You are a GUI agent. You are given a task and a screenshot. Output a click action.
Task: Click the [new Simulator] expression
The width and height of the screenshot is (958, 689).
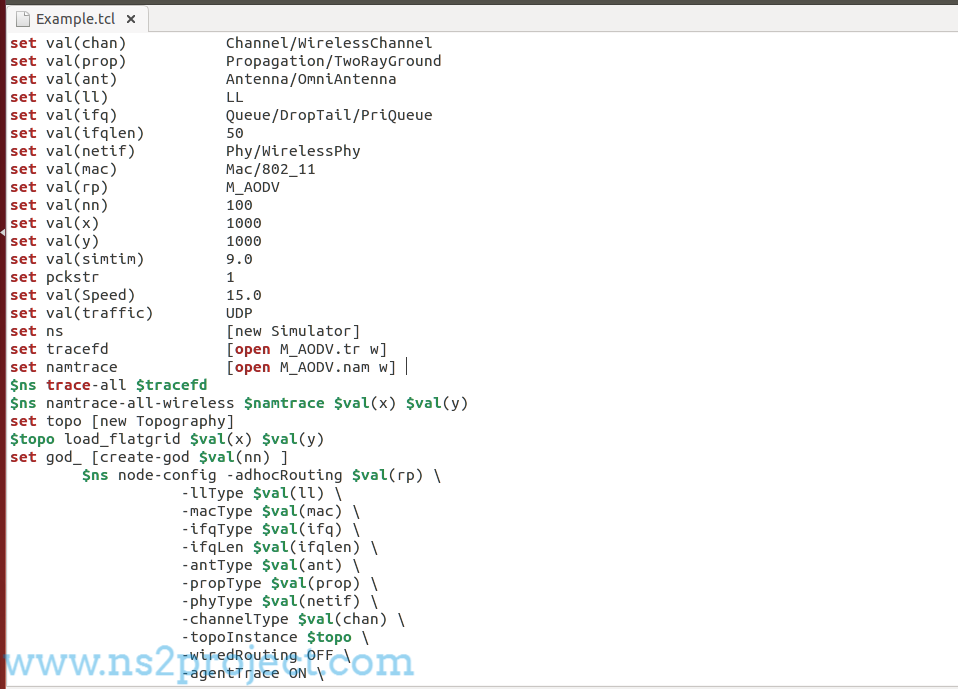(293, 331)
